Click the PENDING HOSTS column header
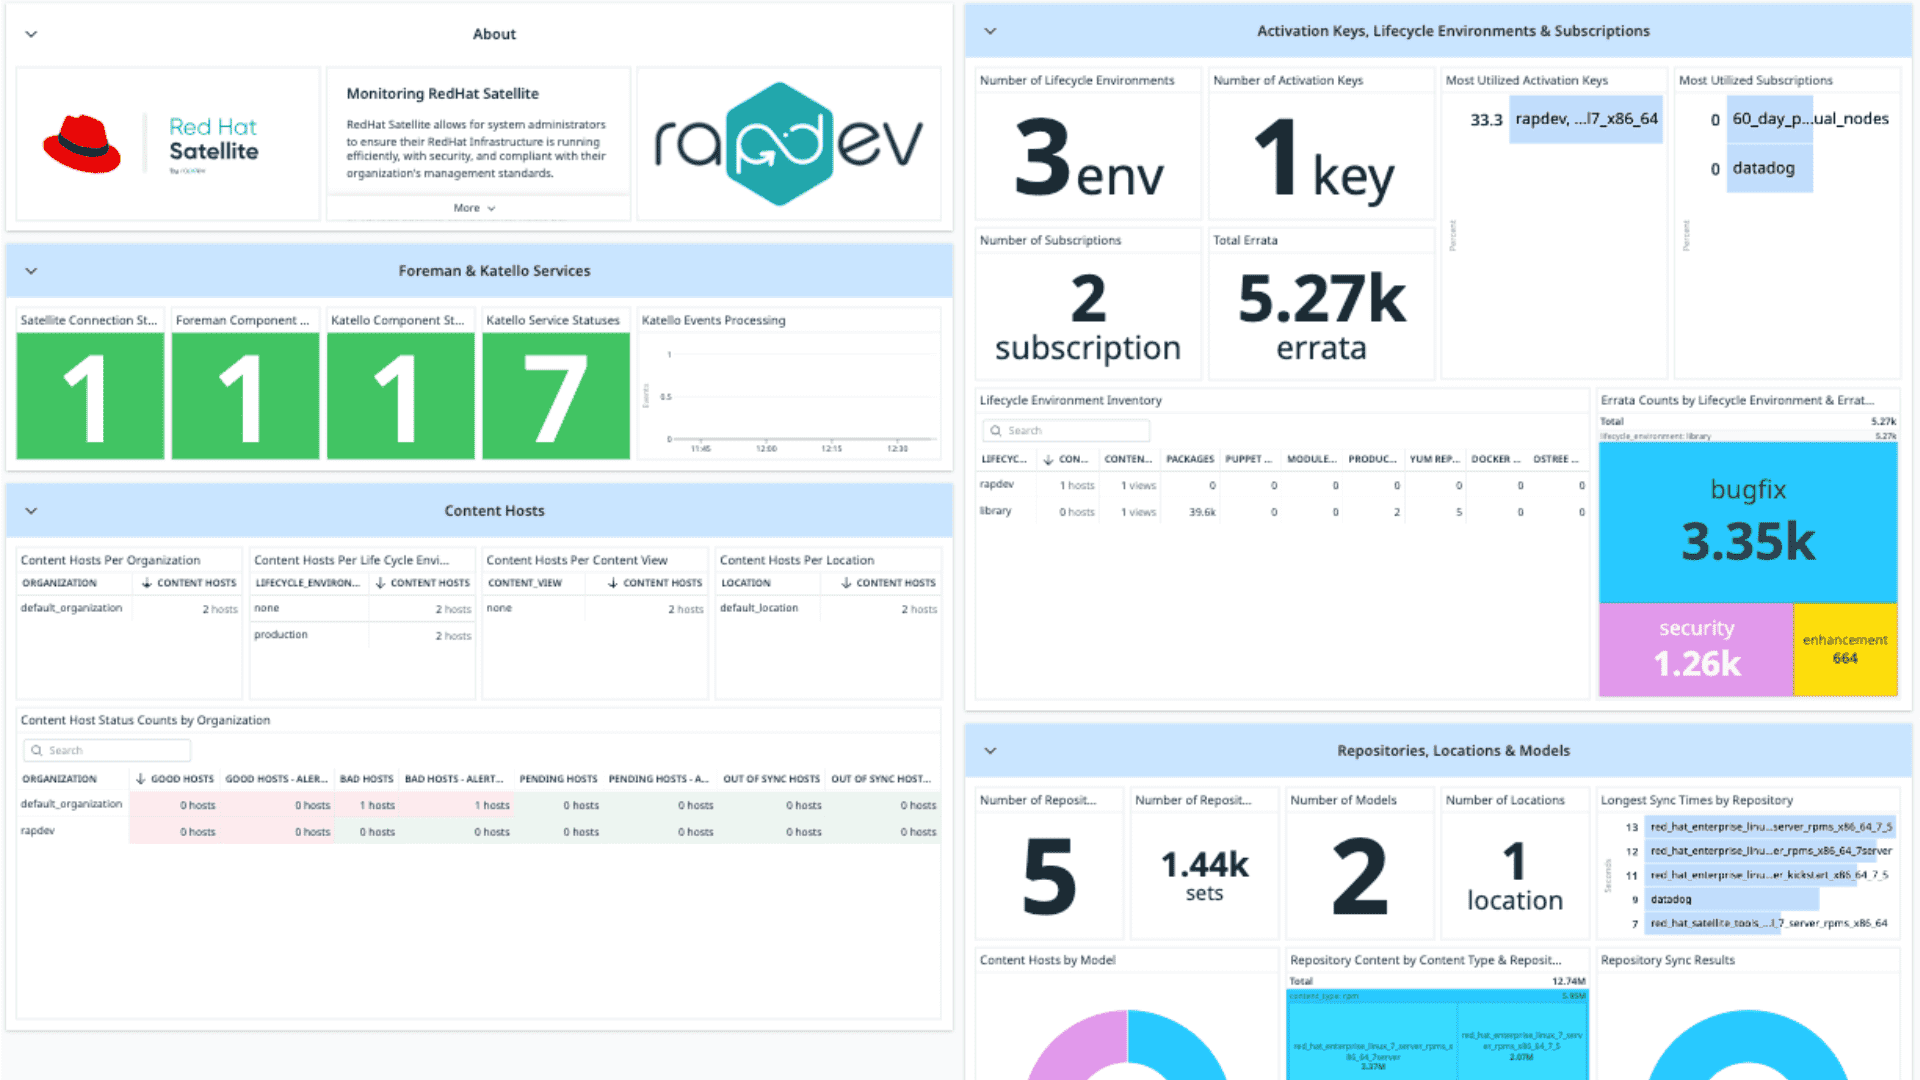The height and width of the screenshot is (1080, 1920). (558, 779)
